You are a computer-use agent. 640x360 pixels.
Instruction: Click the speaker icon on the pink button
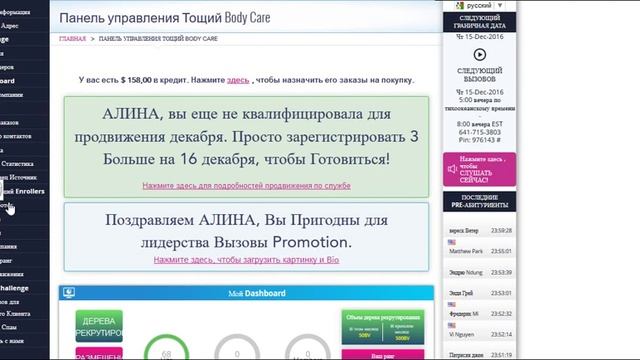452,169
